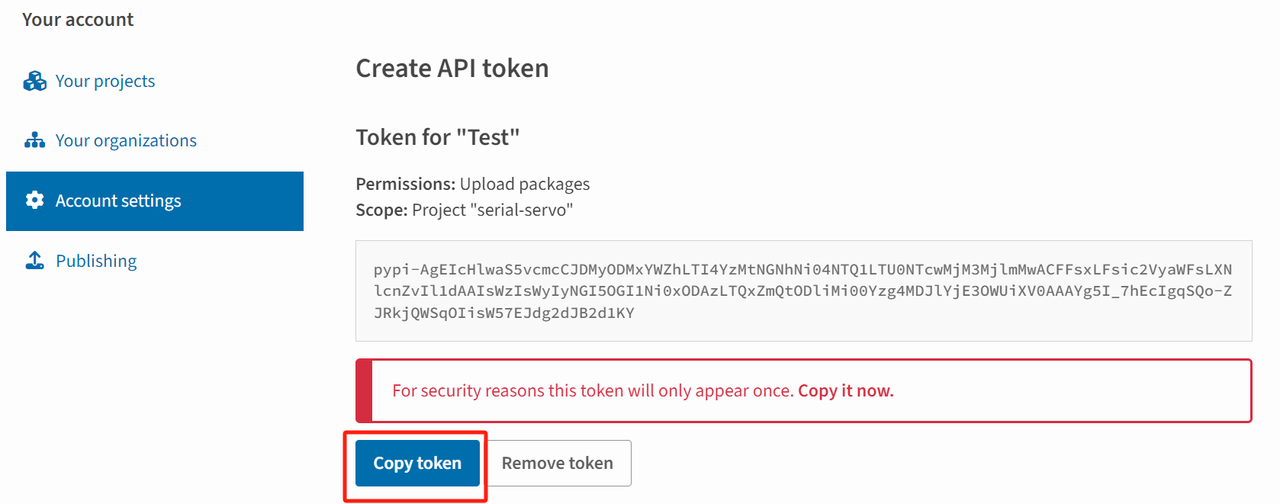Click the Remove token button
Image resolution: width=1280 pixels, height=504 pixels.
558,463
